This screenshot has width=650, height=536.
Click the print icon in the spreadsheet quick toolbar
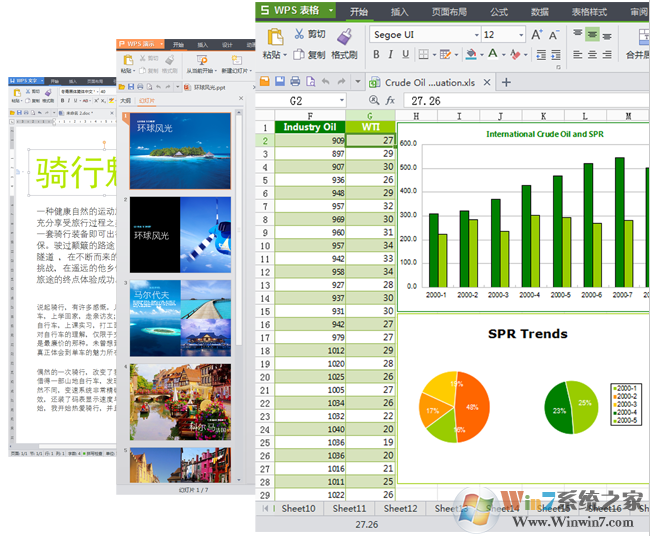295,81
